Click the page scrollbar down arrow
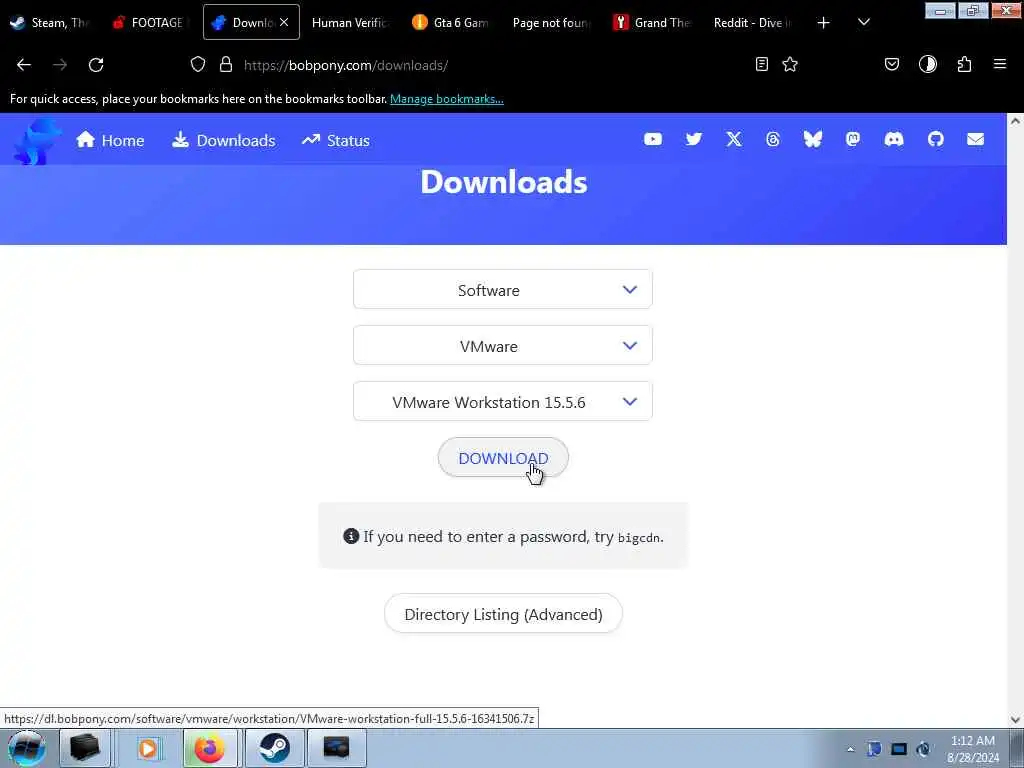Screen dimensions: 1024x768 1015,720
